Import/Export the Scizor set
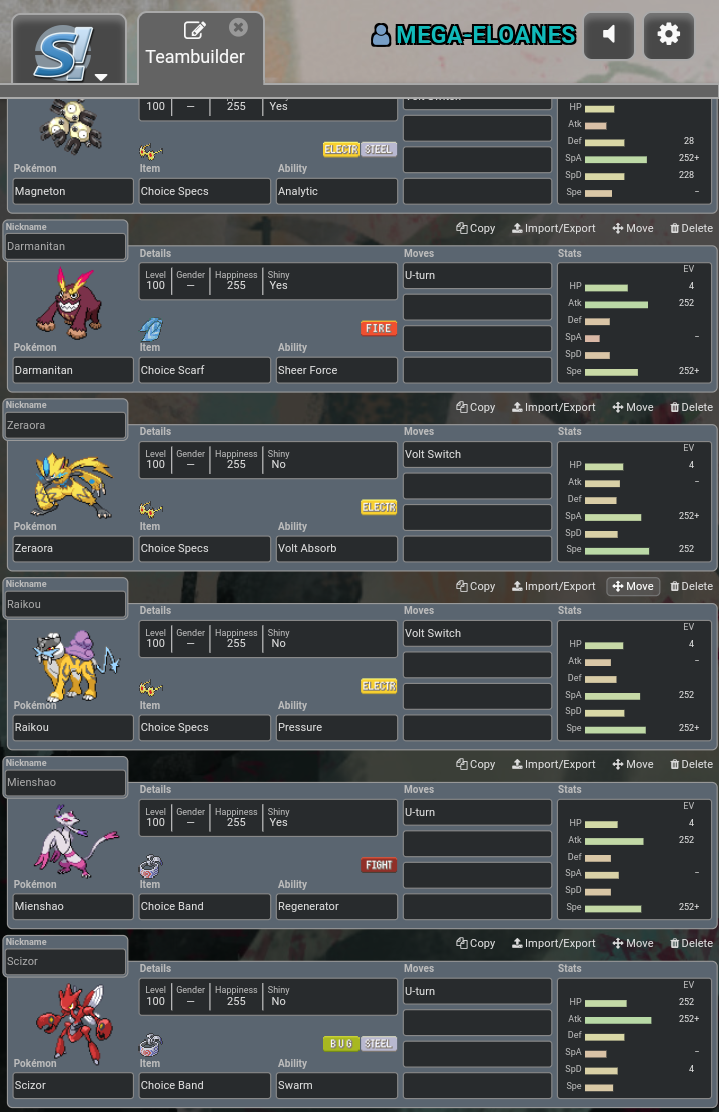Screen dimensions: 719x1112 point(554,943)
